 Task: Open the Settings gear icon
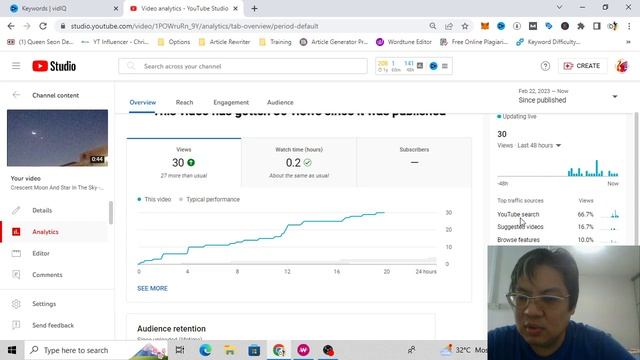[x=16, y=304]
